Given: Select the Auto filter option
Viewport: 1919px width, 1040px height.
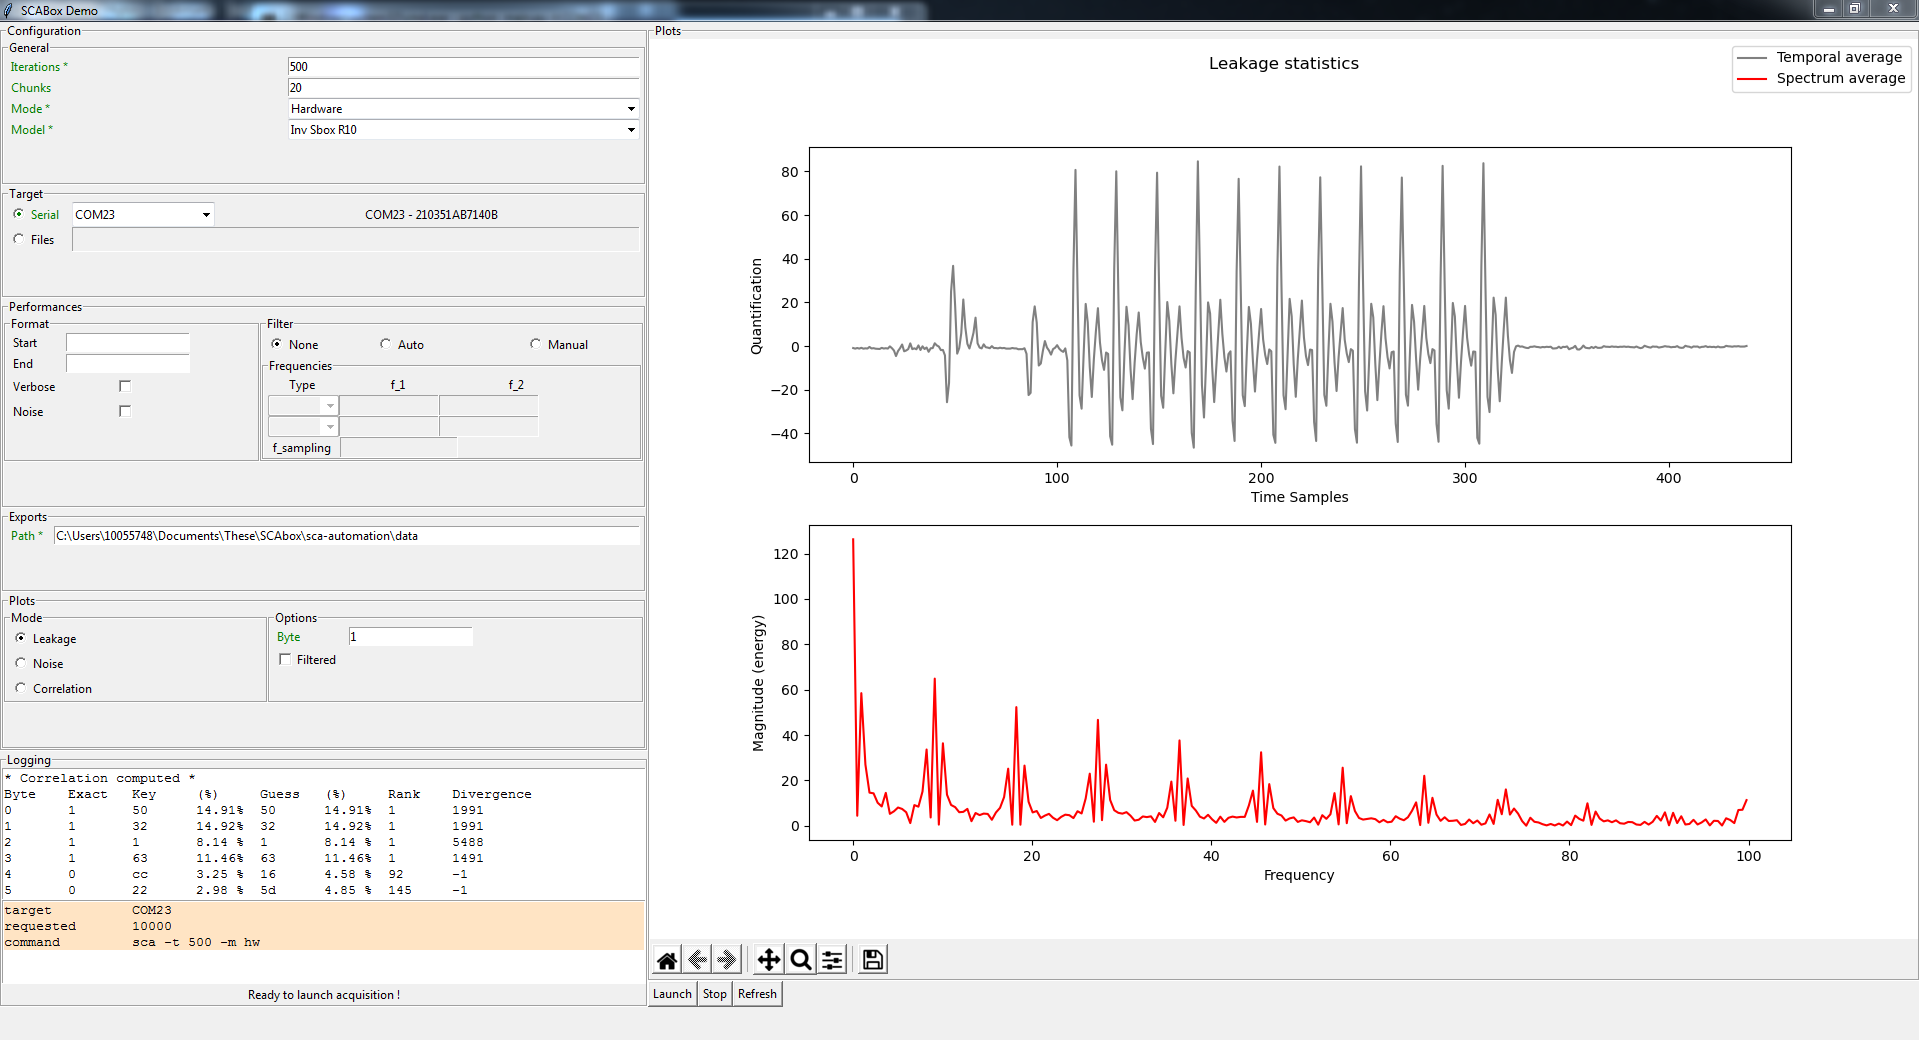Looking at the screenshot, I should (x=386, y=344).
